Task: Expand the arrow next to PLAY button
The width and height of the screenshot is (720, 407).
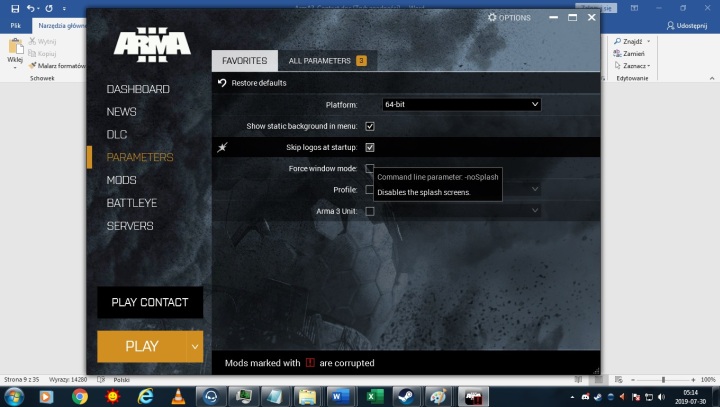Action: point(194,346)
